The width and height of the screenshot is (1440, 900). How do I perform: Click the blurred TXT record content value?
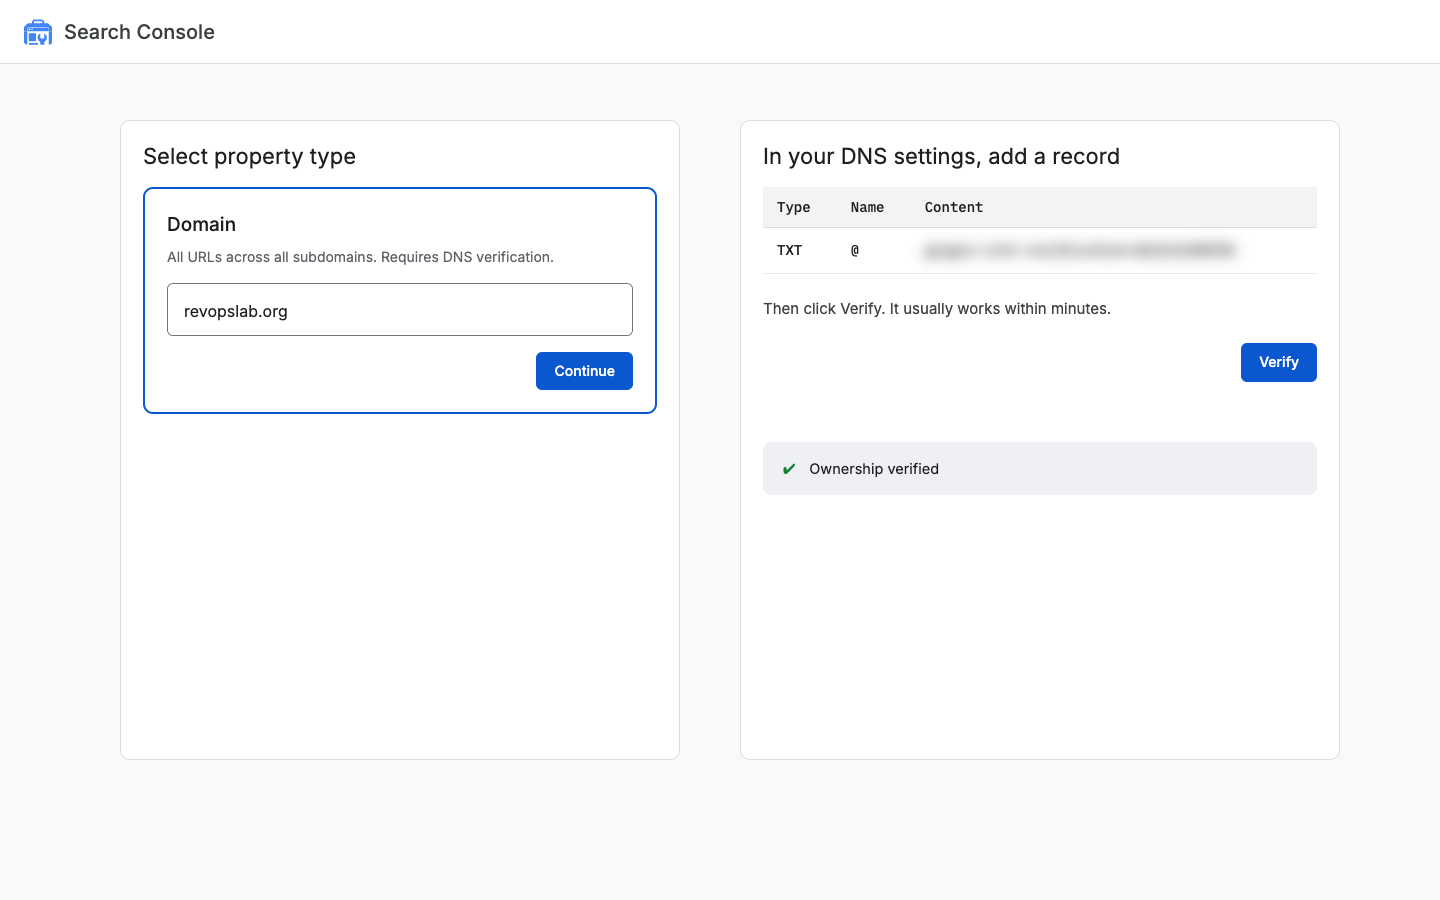[1080, 250]
